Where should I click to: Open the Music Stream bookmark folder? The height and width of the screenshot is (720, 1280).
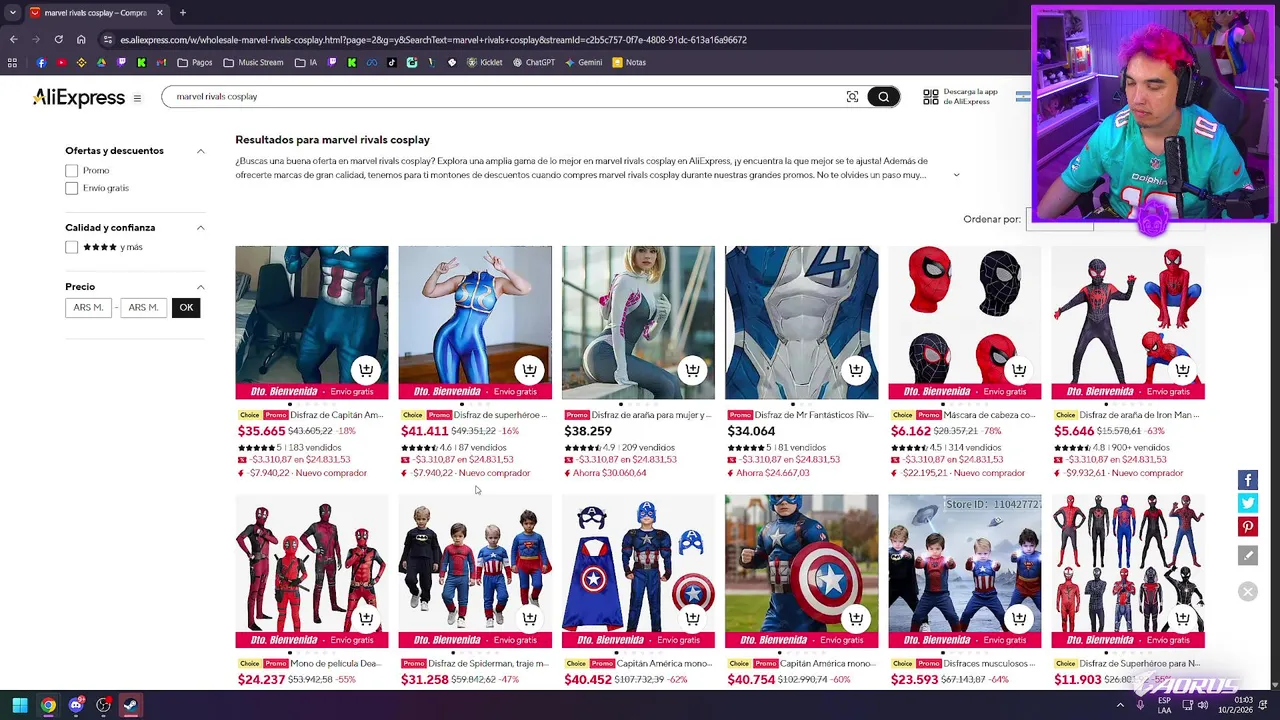point(254,62)
